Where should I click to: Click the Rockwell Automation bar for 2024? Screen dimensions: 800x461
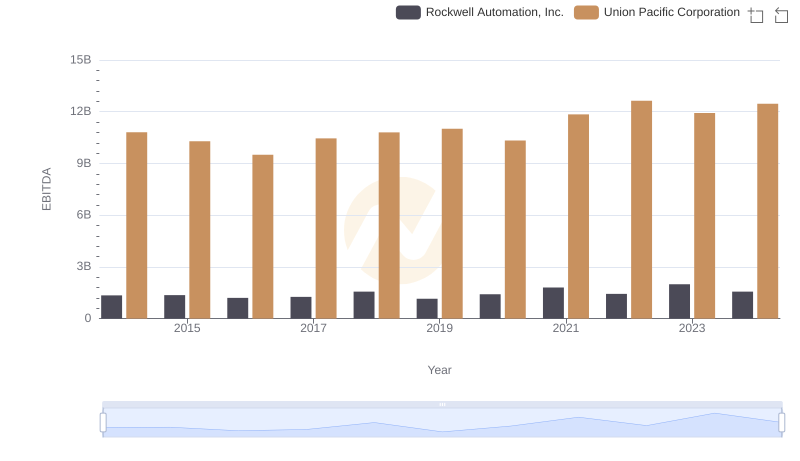(742, 305)
